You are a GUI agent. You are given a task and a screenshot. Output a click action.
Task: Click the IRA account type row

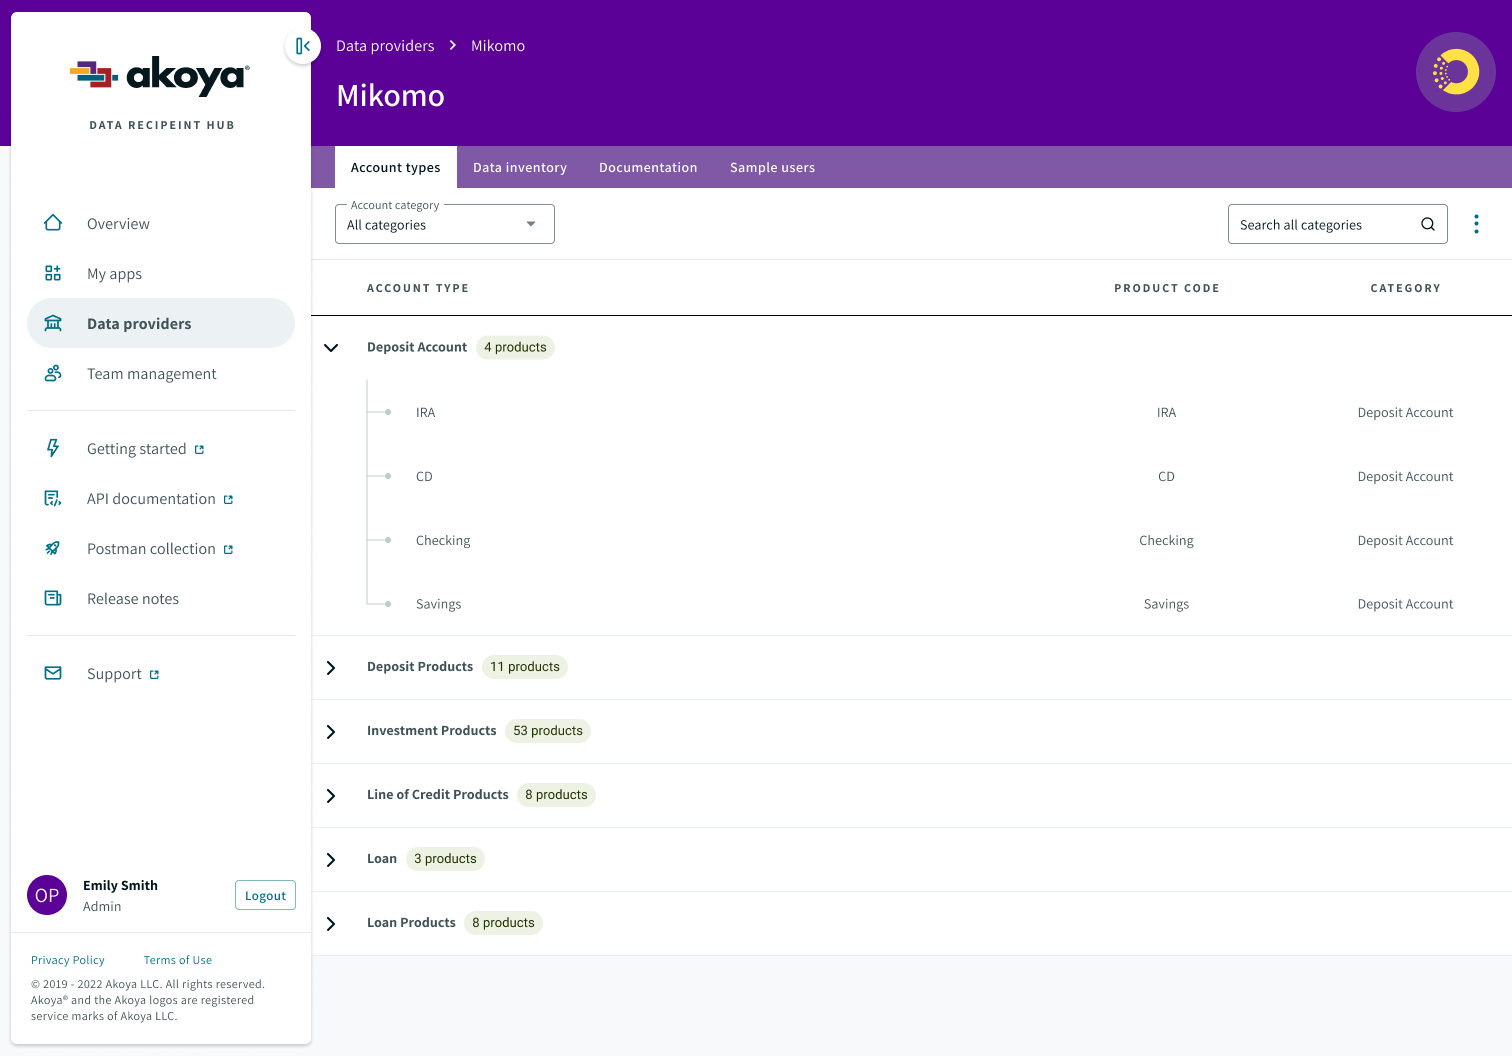pyautogui.click(x=912, y=412)
